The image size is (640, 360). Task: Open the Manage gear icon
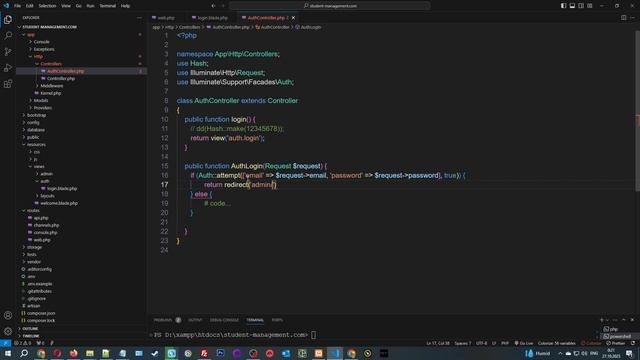8,331
